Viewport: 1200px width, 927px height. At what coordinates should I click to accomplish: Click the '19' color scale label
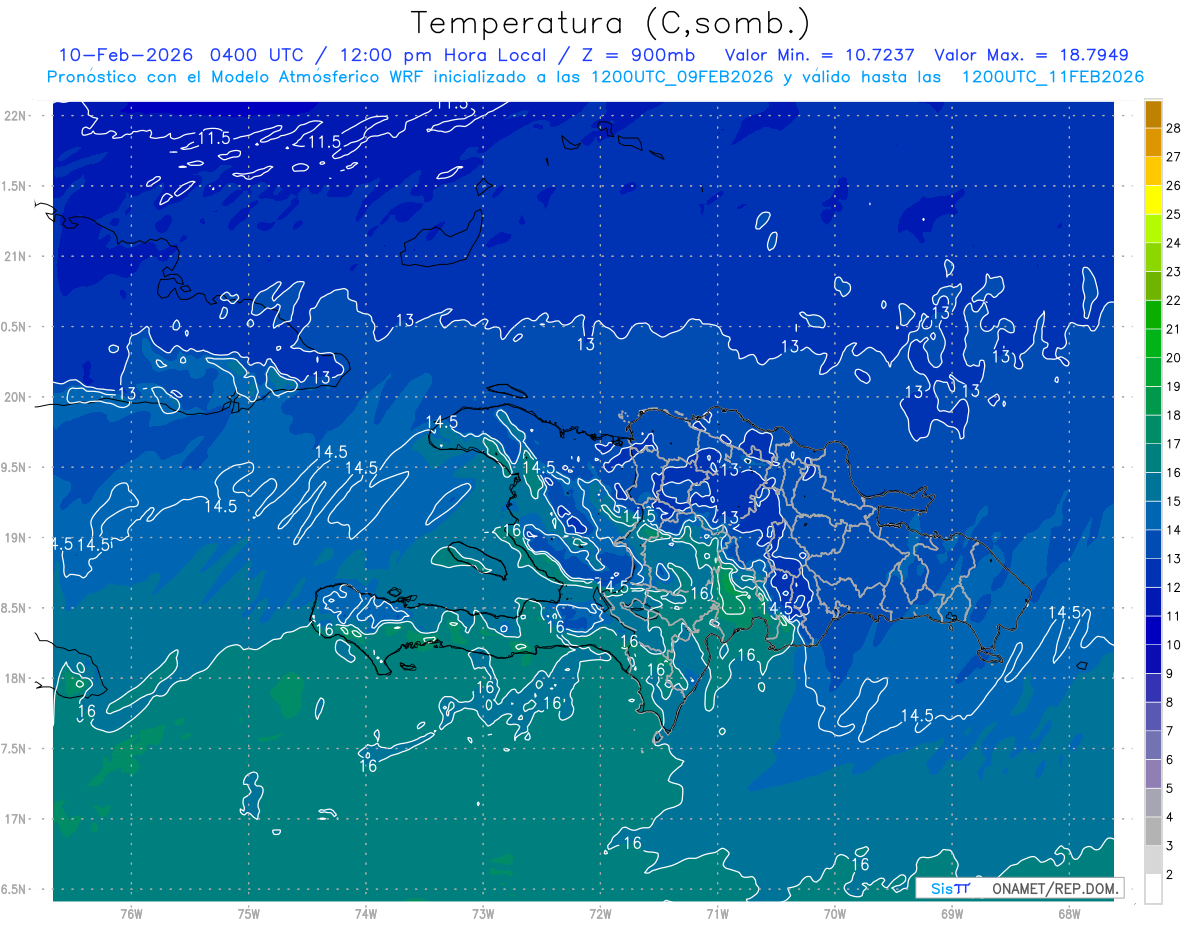1173,386
